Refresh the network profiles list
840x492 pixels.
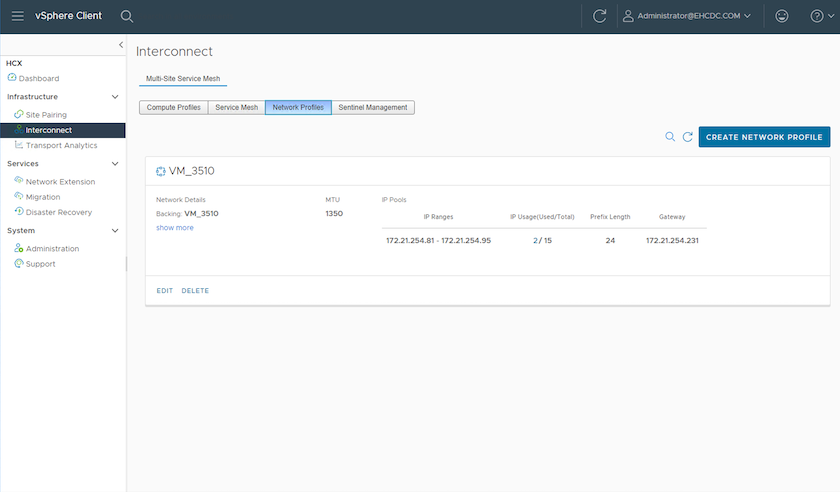[x=687, y=137]
